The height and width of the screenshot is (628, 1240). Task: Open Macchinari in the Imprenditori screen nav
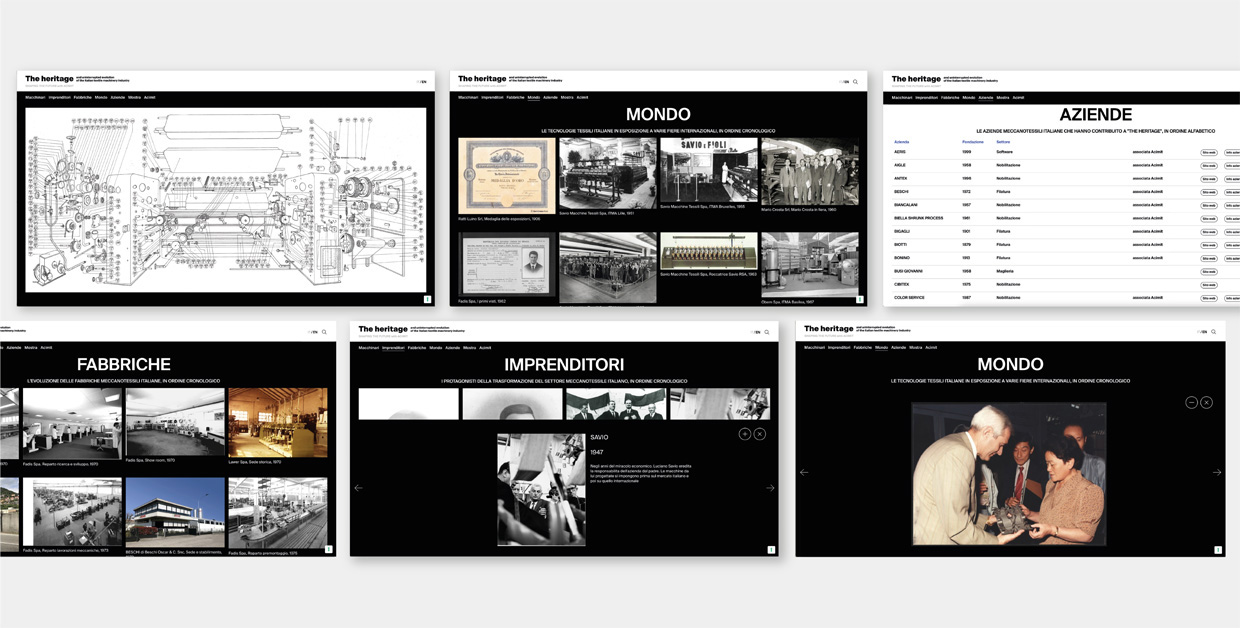[x=369, y=348]
